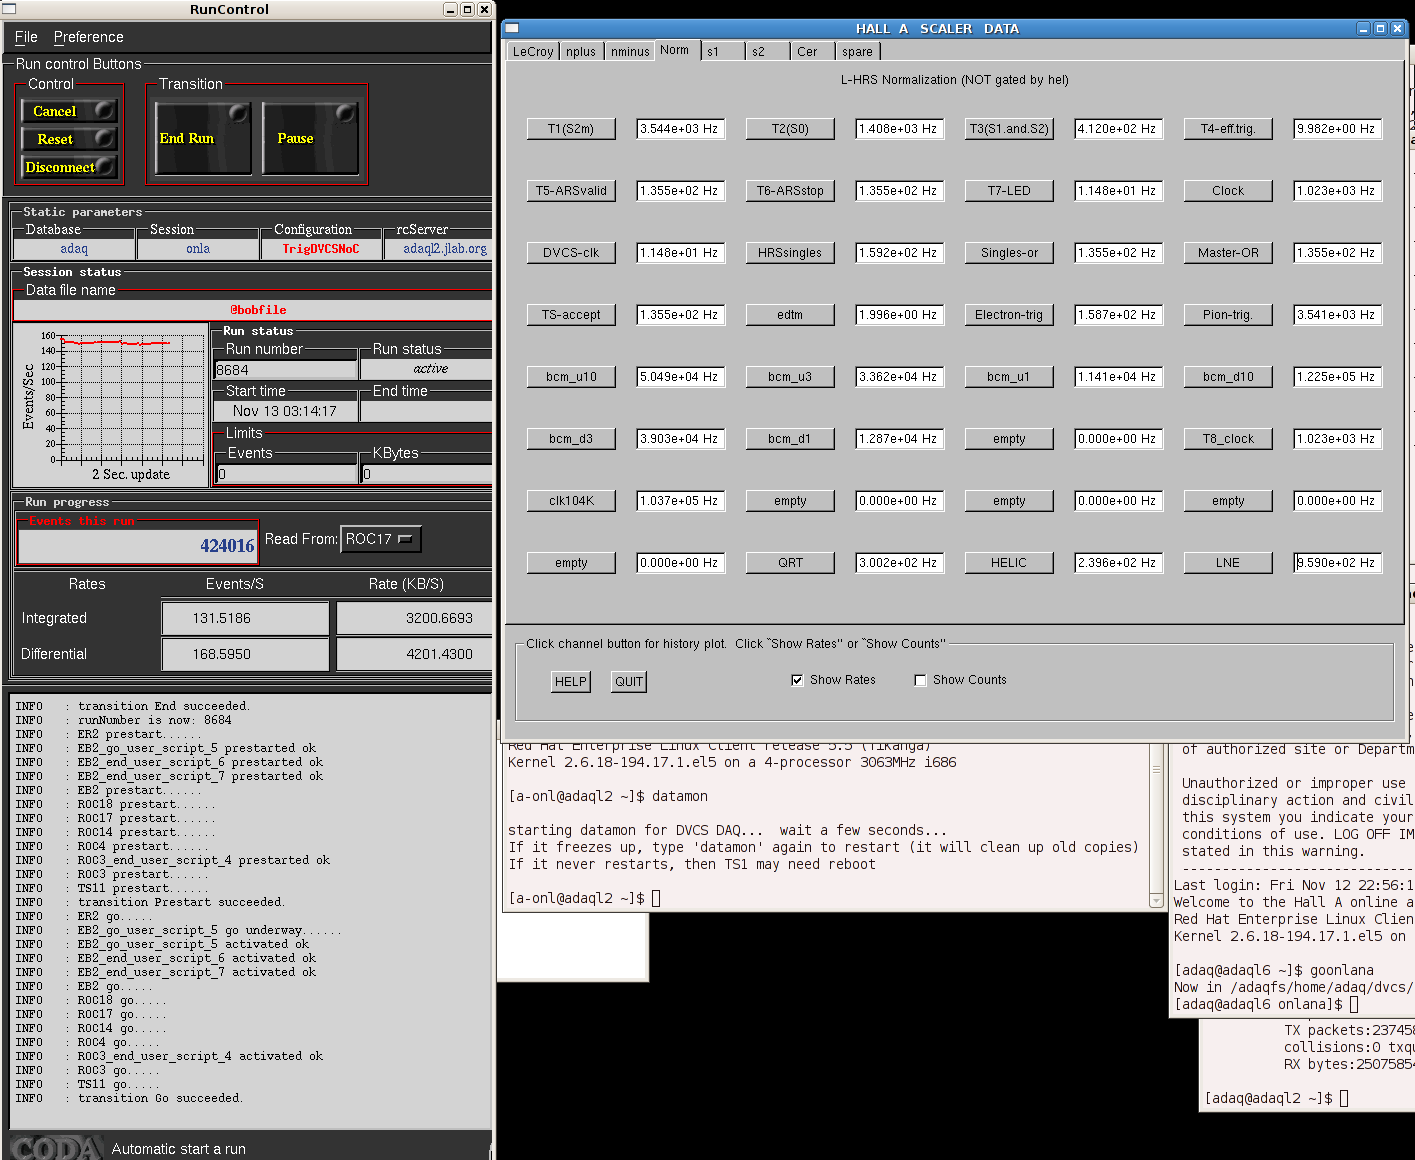Click the clk104K channel button
This screenshot has height=1160, width=1415.
pyautogui.click(x=571, y=501)
